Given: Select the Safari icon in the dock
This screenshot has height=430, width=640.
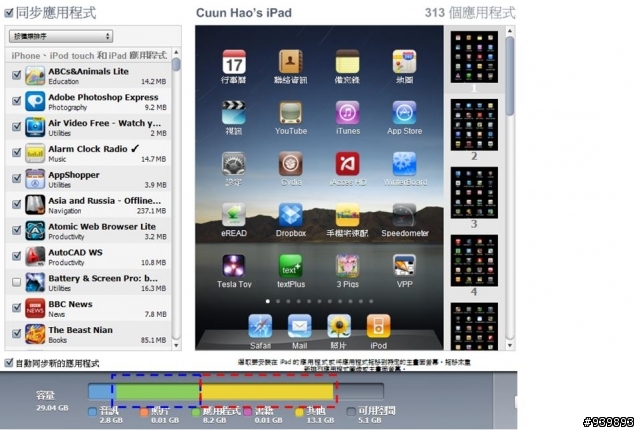Looking at the screenshot, I should tap(260, 326).
